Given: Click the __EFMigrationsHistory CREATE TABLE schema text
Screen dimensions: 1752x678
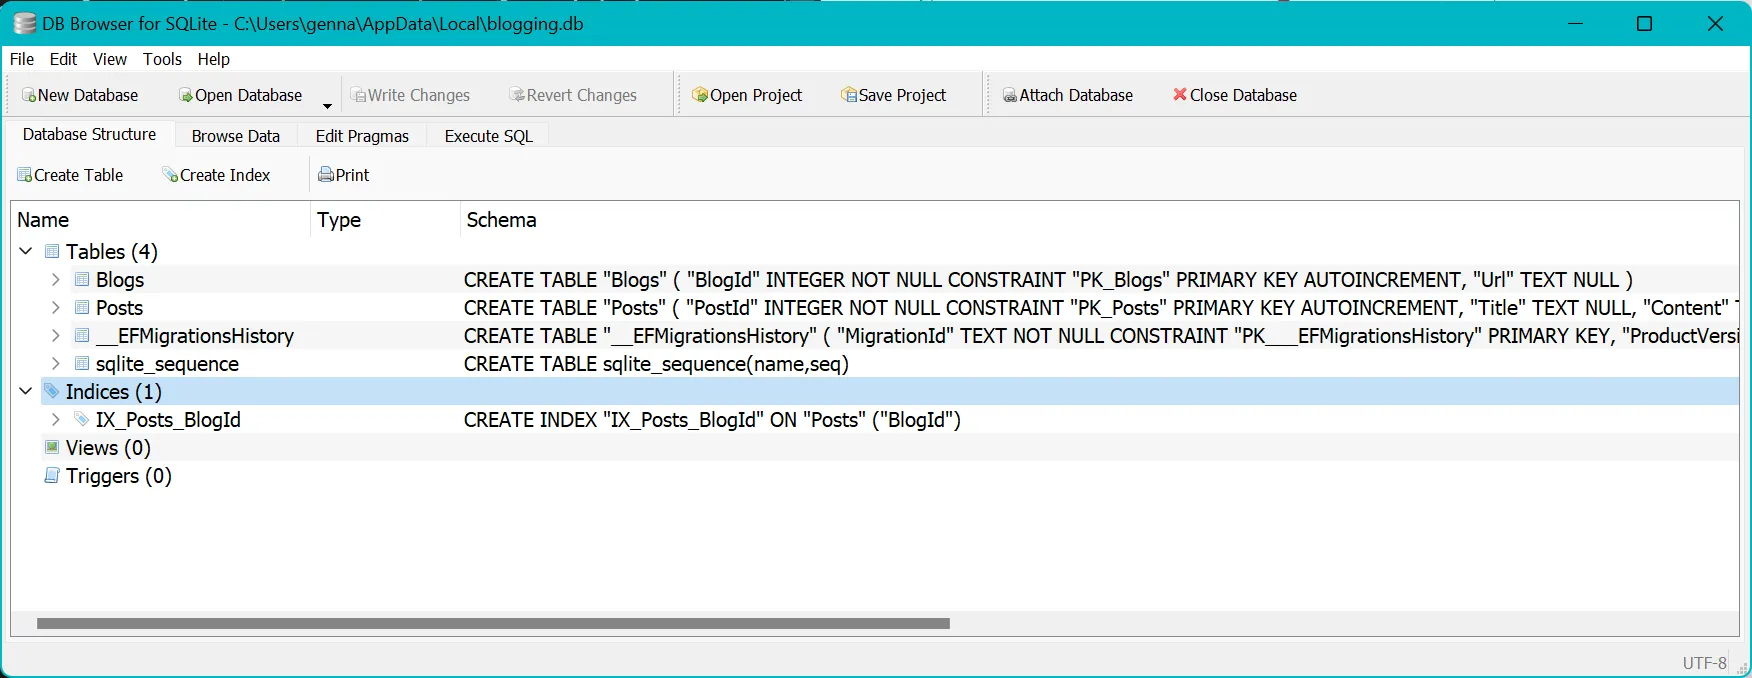Looking at the screenshot, I should [1101, 336].
